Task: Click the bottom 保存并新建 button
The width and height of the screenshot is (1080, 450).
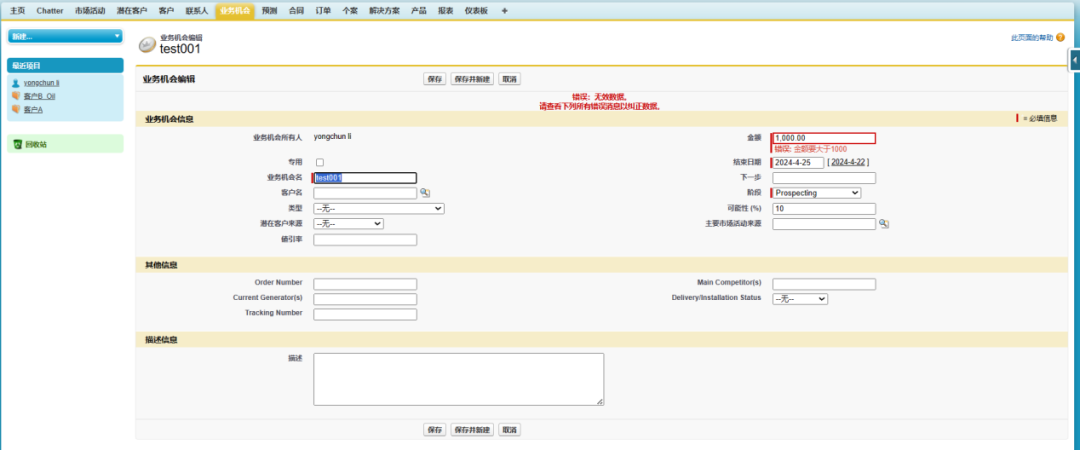Action: click(472, 429)
